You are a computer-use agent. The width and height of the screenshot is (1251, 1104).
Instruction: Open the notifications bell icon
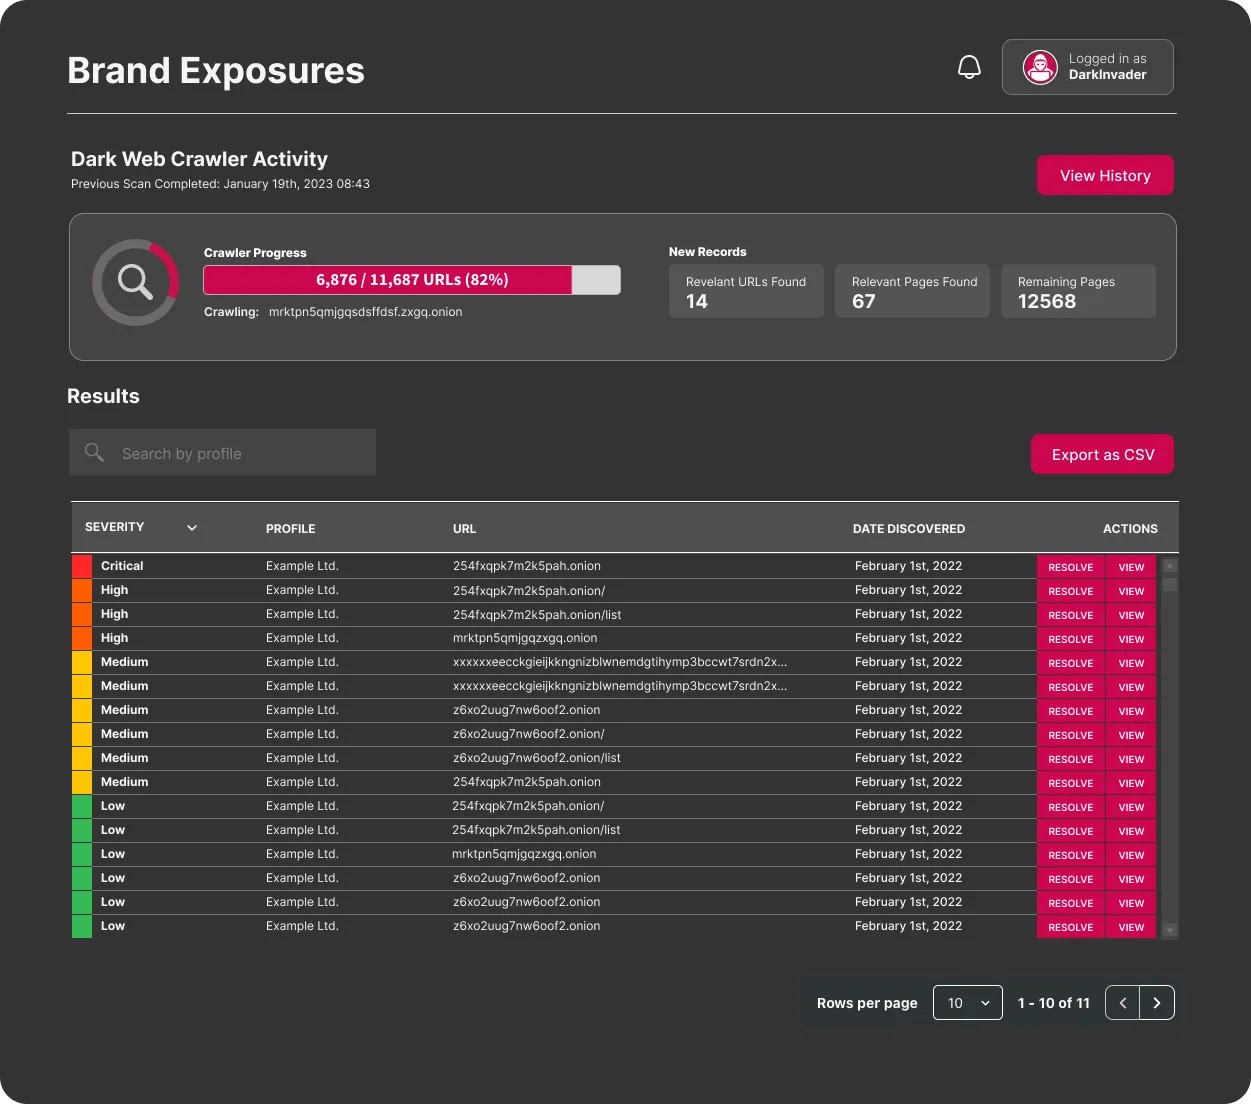click(968, 66)
